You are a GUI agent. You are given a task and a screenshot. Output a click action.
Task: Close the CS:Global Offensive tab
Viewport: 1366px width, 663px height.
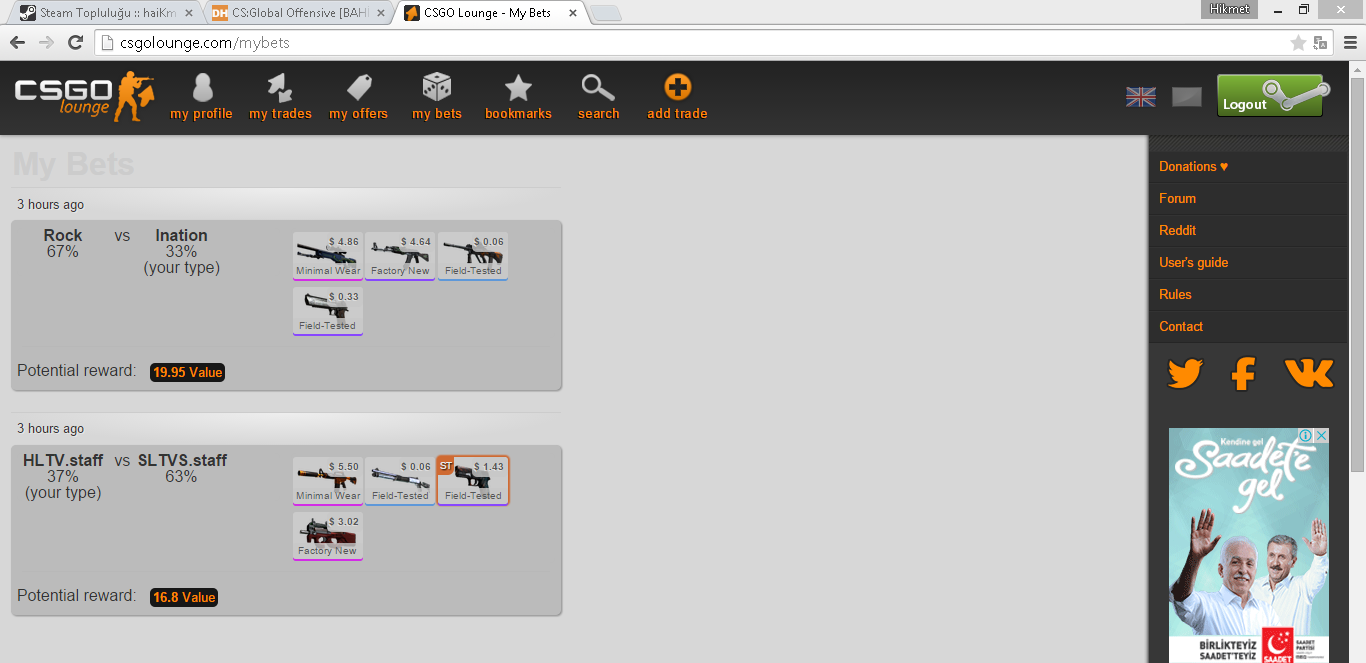380,13
